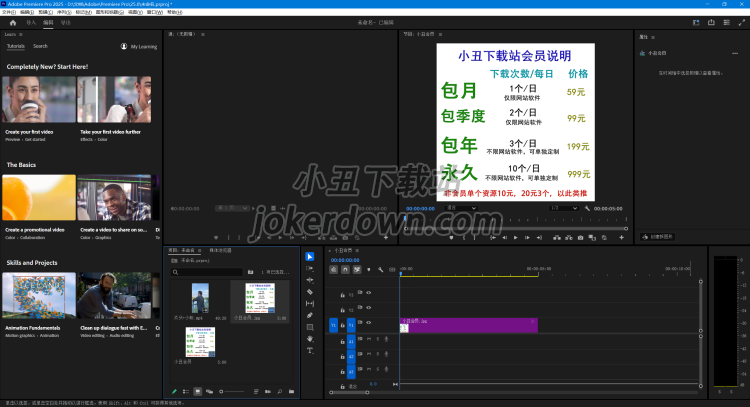Select the Pen tool
This screenshot has width=750, height=407.
coord(310,315)
